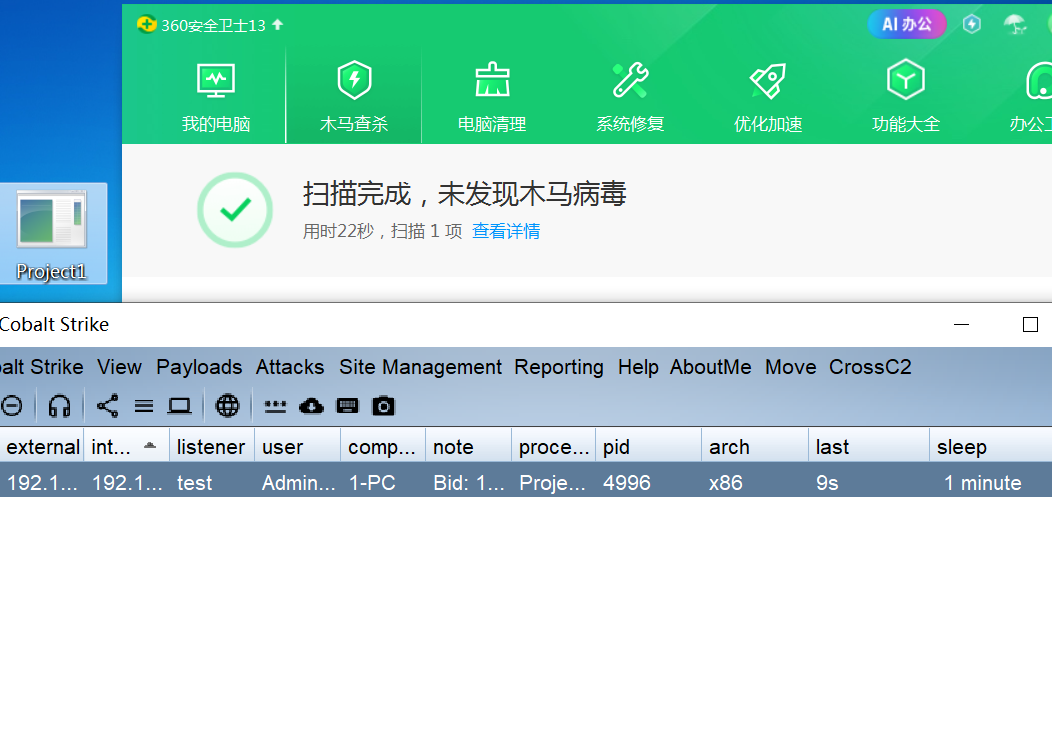Screen dimensions: 1052x737
Task: Sort by the arch column header
Action: [x=755, y=447]
